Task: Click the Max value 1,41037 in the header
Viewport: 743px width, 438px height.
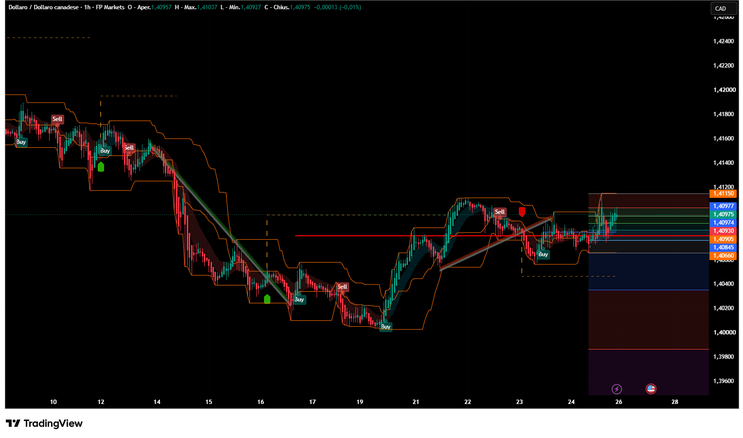Action: coord(207,8)
